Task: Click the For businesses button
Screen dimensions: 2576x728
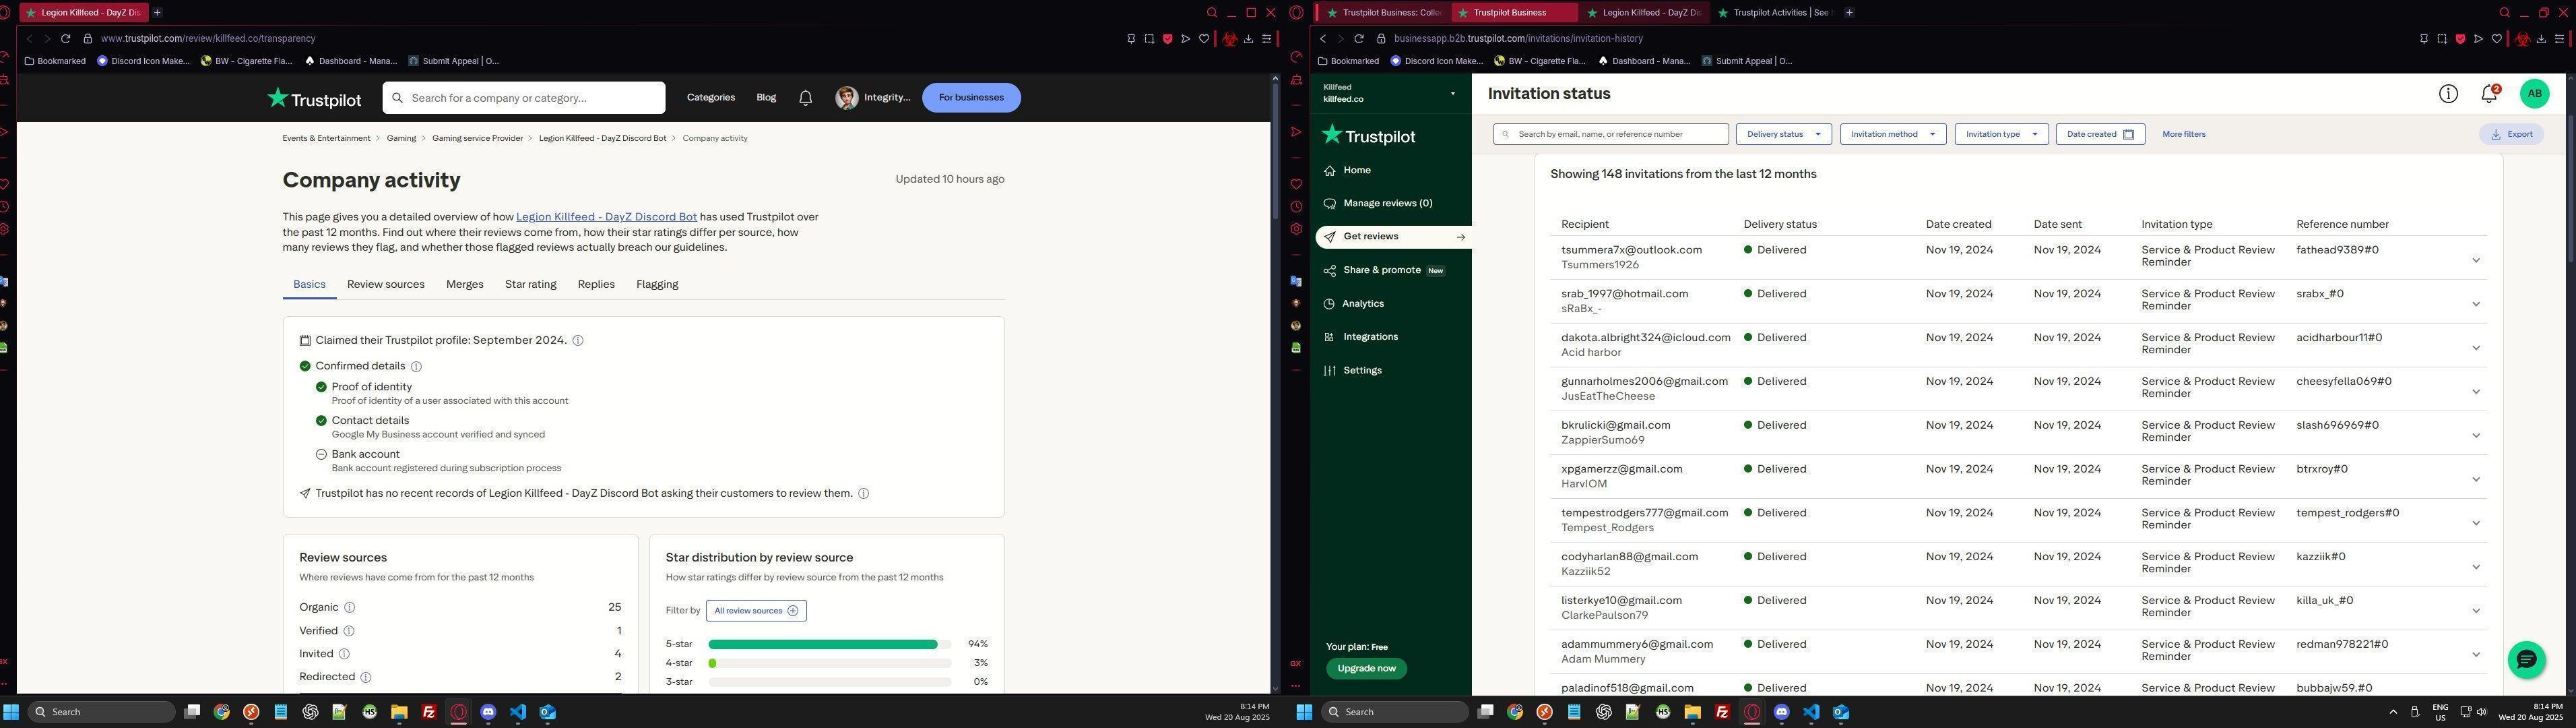Action: tap(971, 98)
